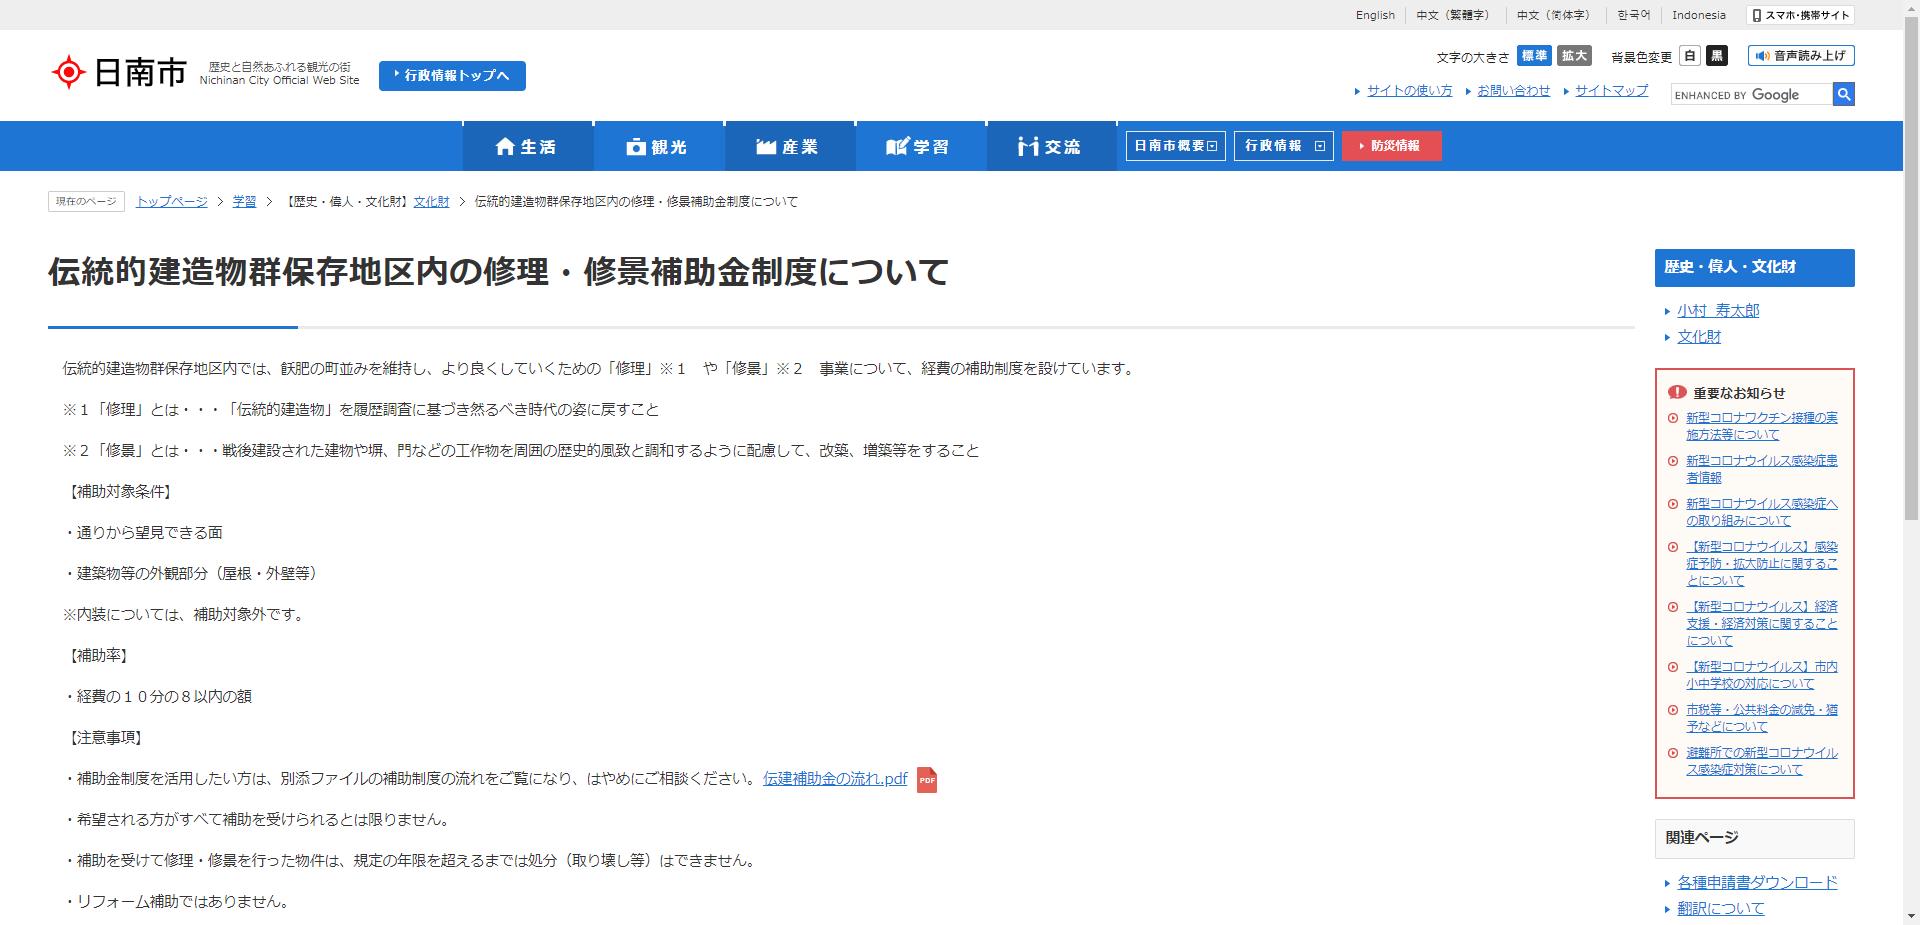
Task: Switch background color to 白
Action: 1690,56
